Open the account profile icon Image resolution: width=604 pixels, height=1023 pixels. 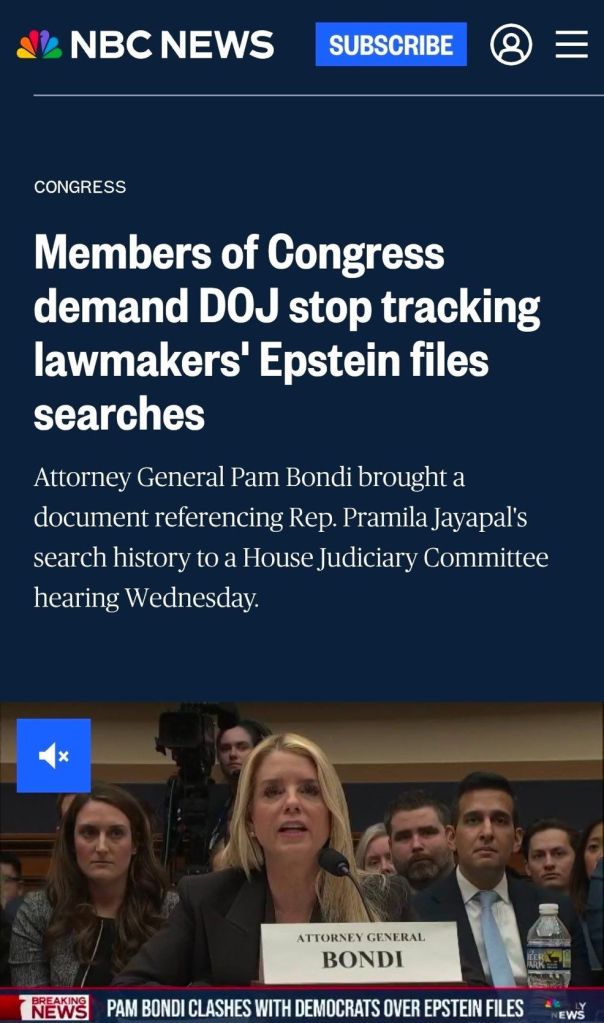[511, 44]
